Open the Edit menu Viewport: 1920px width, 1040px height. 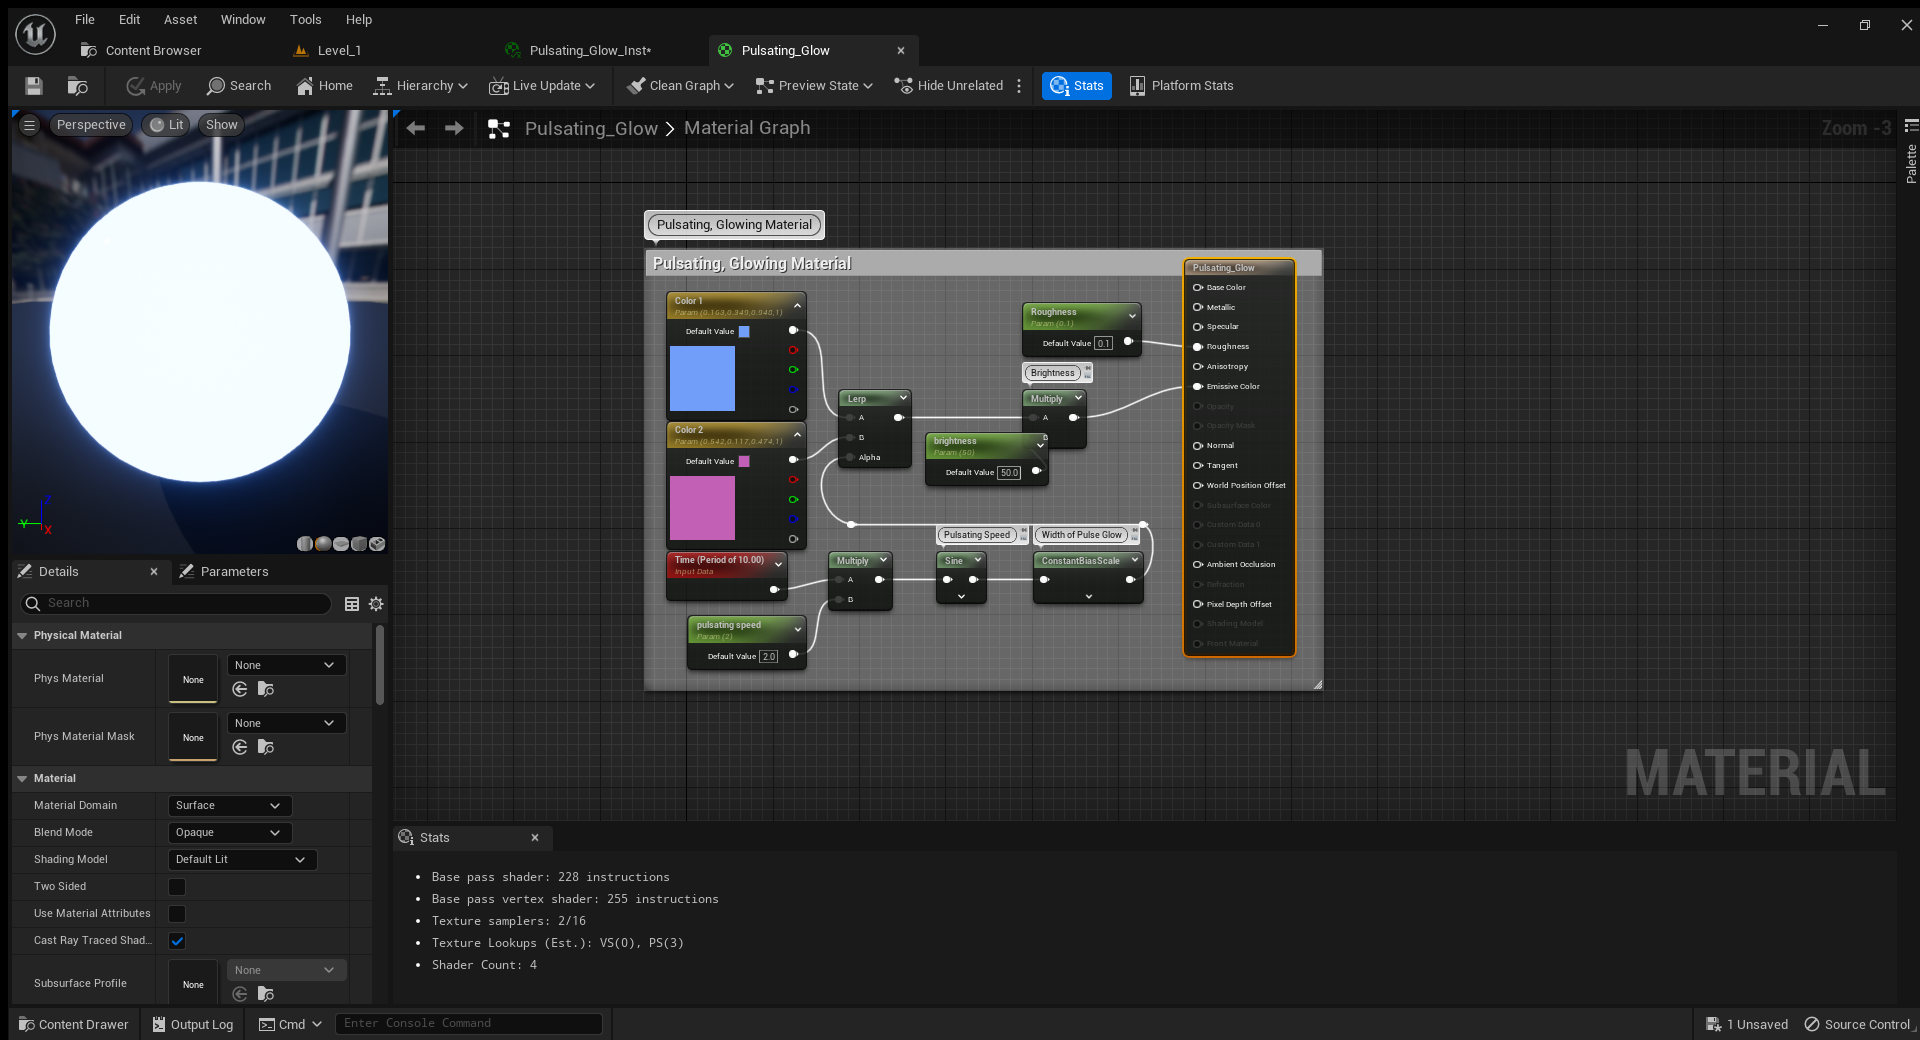[129, 19]
